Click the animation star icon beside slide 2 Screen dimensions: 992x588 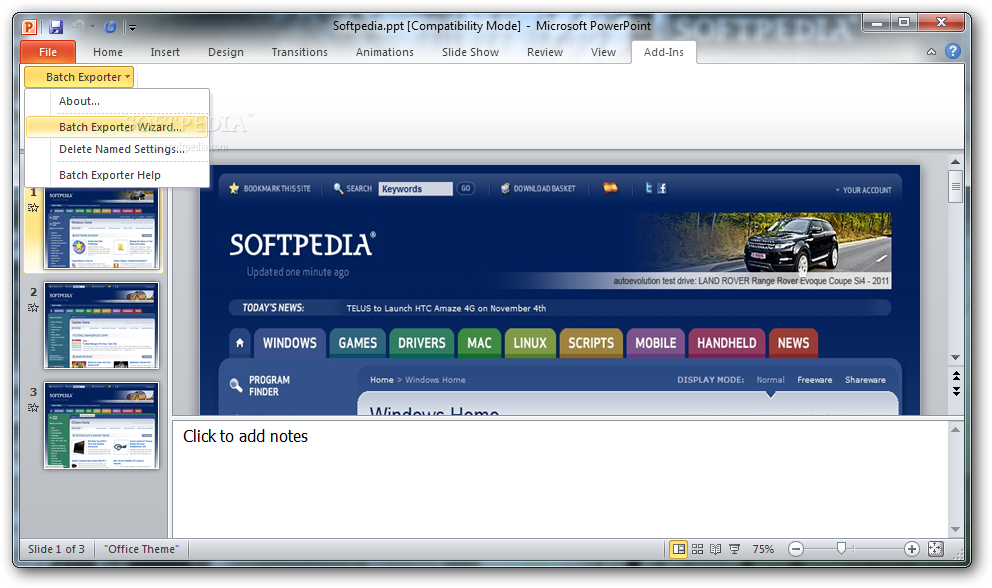tap(34, 308)
